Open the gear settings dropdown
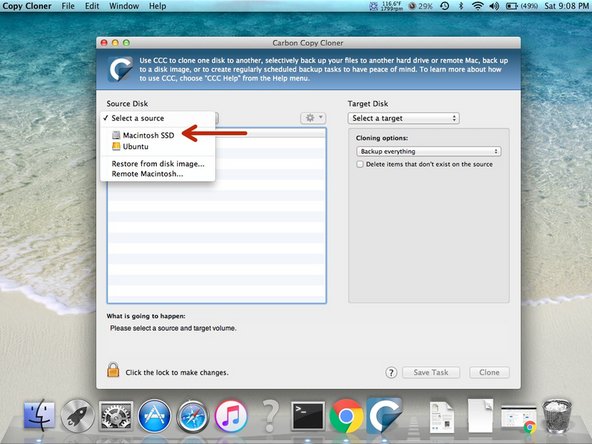592x444 pixels. [x=313, y=118]
